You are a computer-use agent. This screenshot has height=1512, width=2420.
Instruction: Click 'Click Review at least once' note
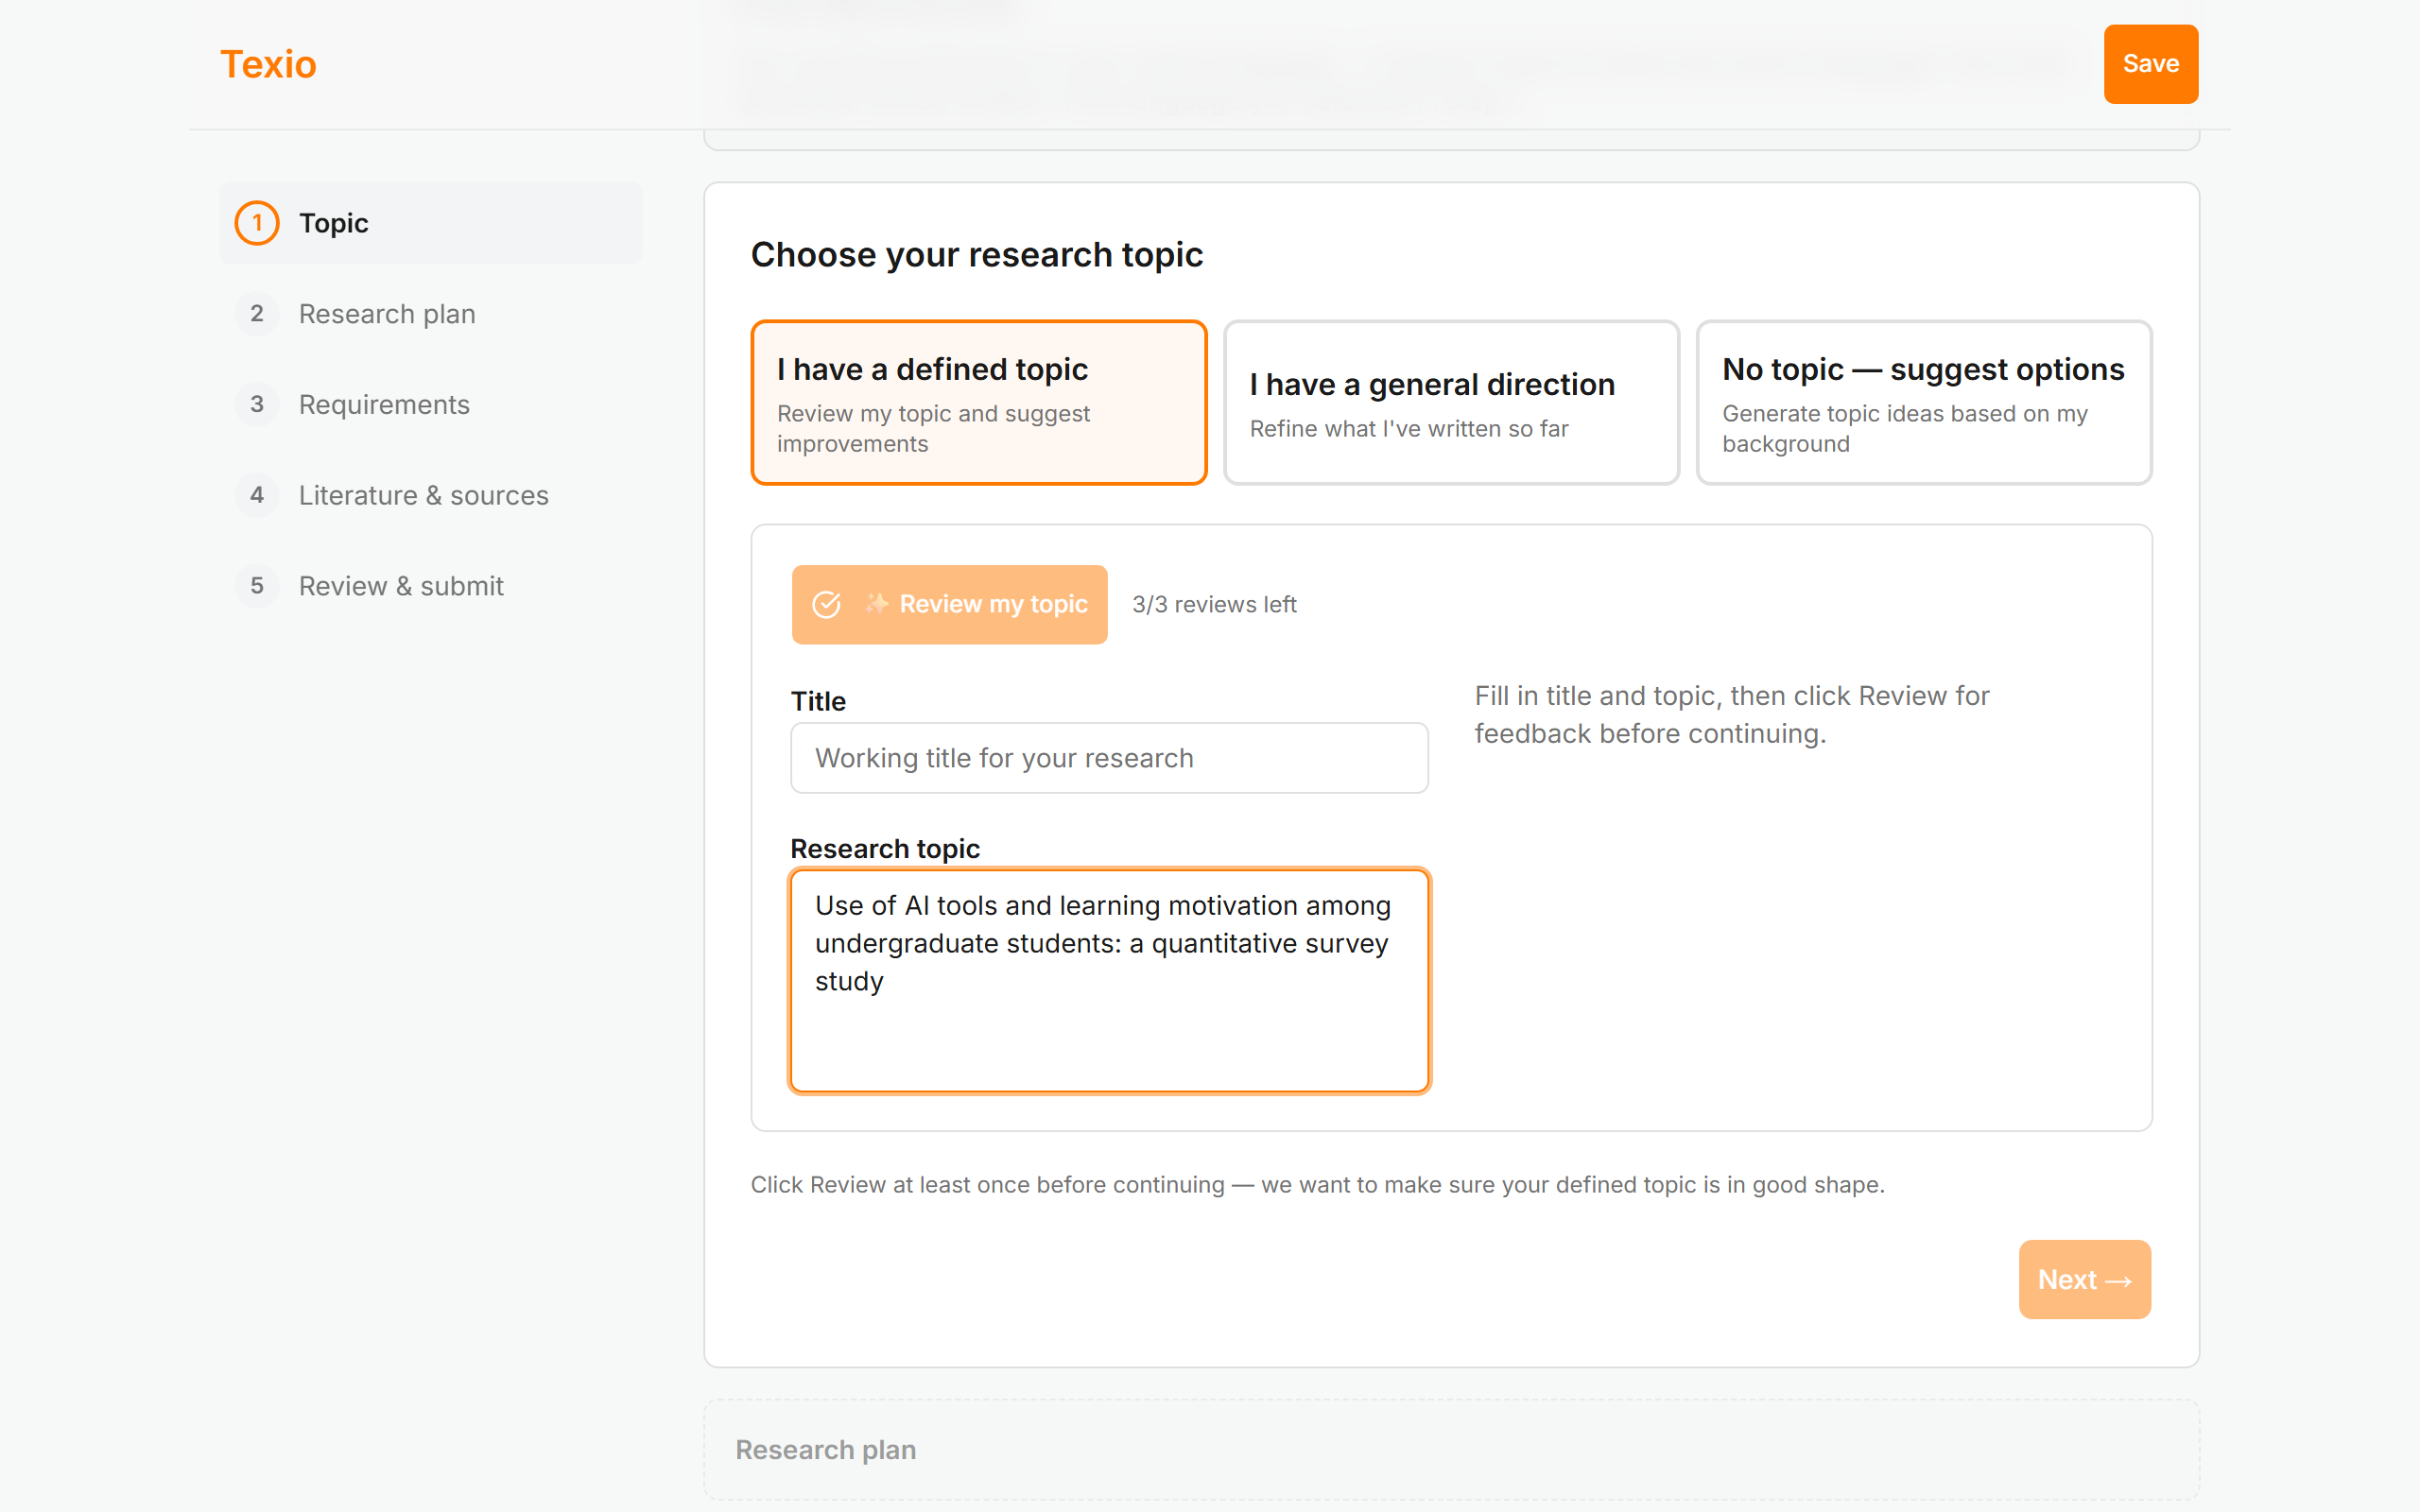(1317, 1185)
